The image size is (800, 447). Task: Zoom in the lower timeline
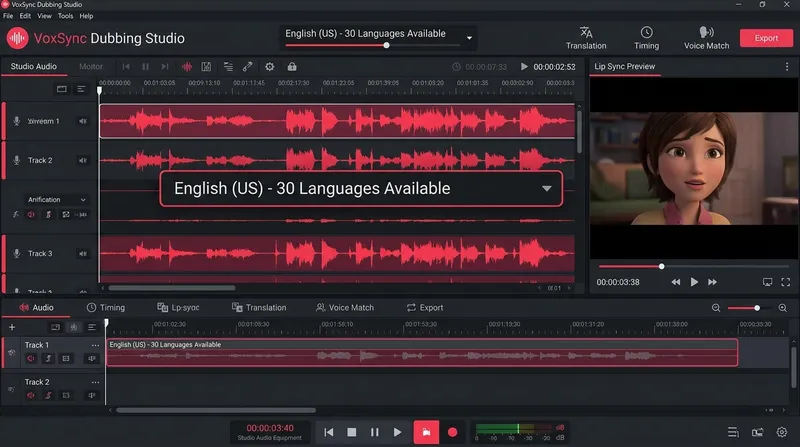point(783,308)
